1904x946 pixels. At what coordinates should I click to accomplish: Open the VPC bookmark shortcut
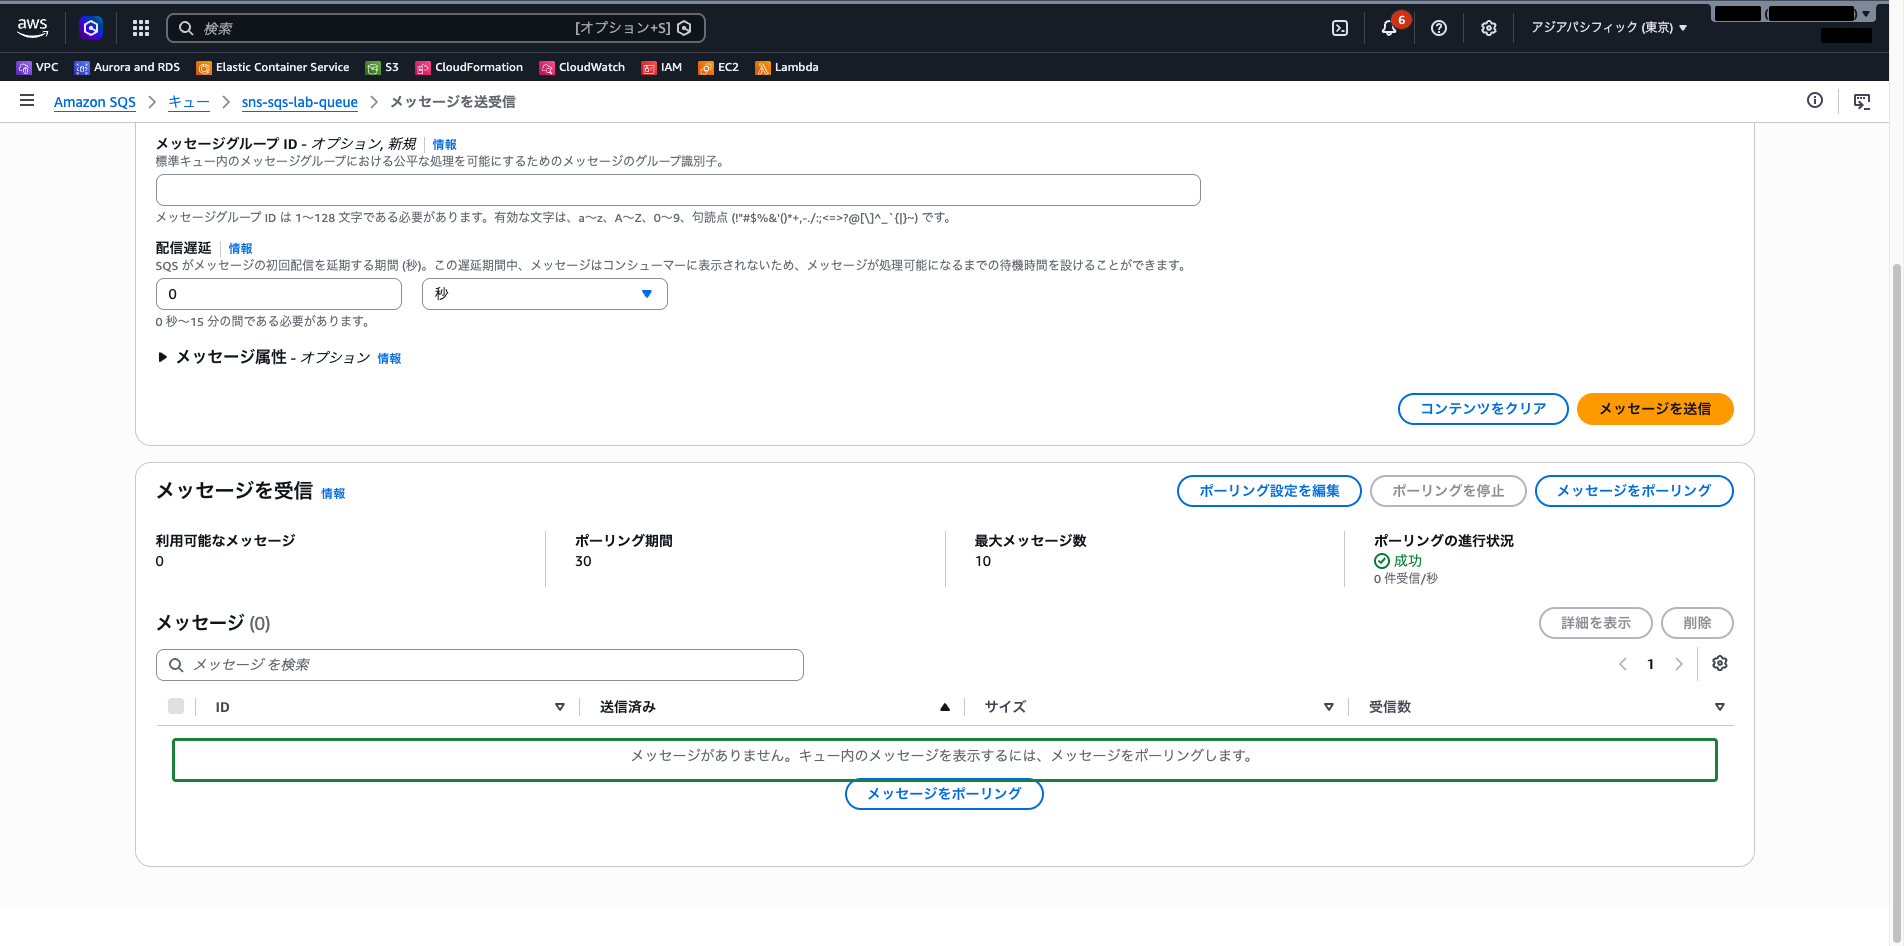pos(38,67)
